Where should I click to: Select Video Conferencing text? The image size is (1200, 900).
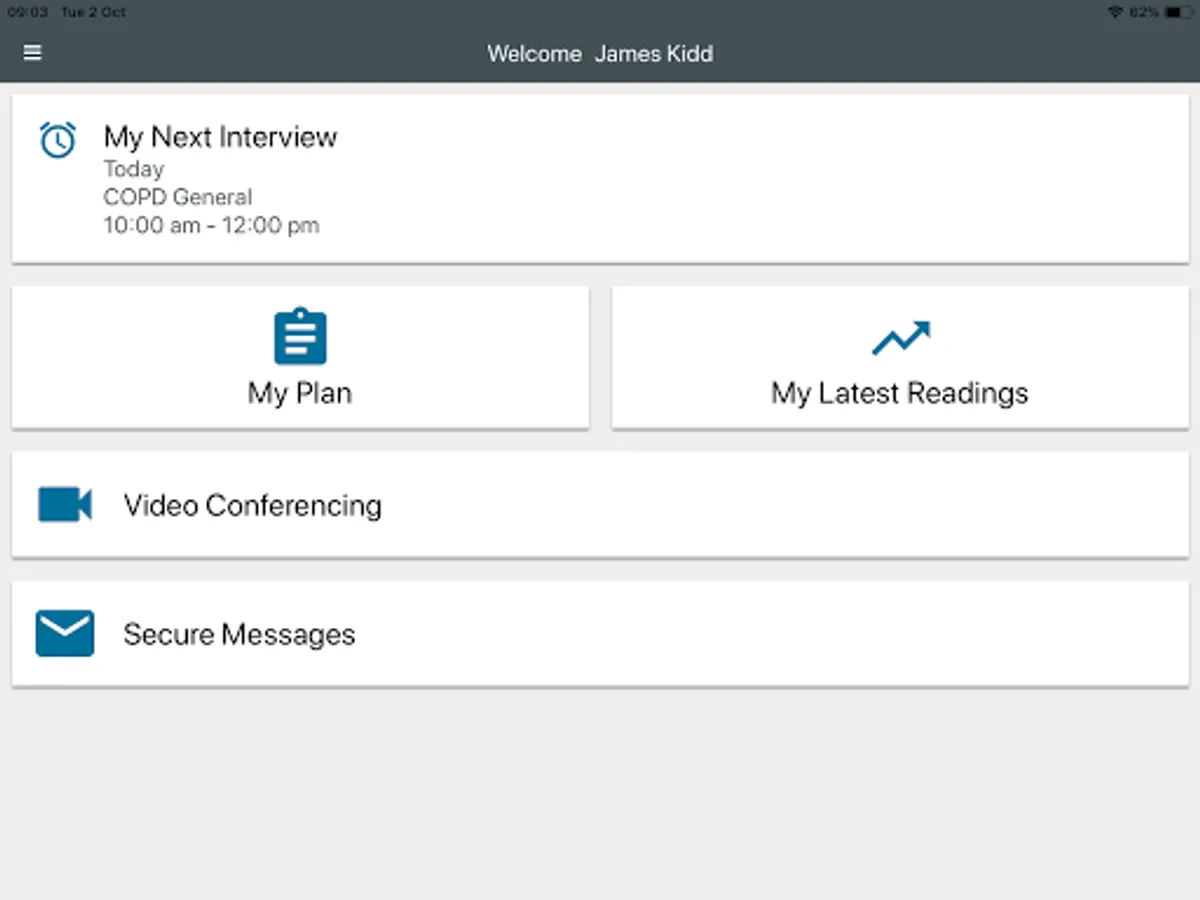252,505
